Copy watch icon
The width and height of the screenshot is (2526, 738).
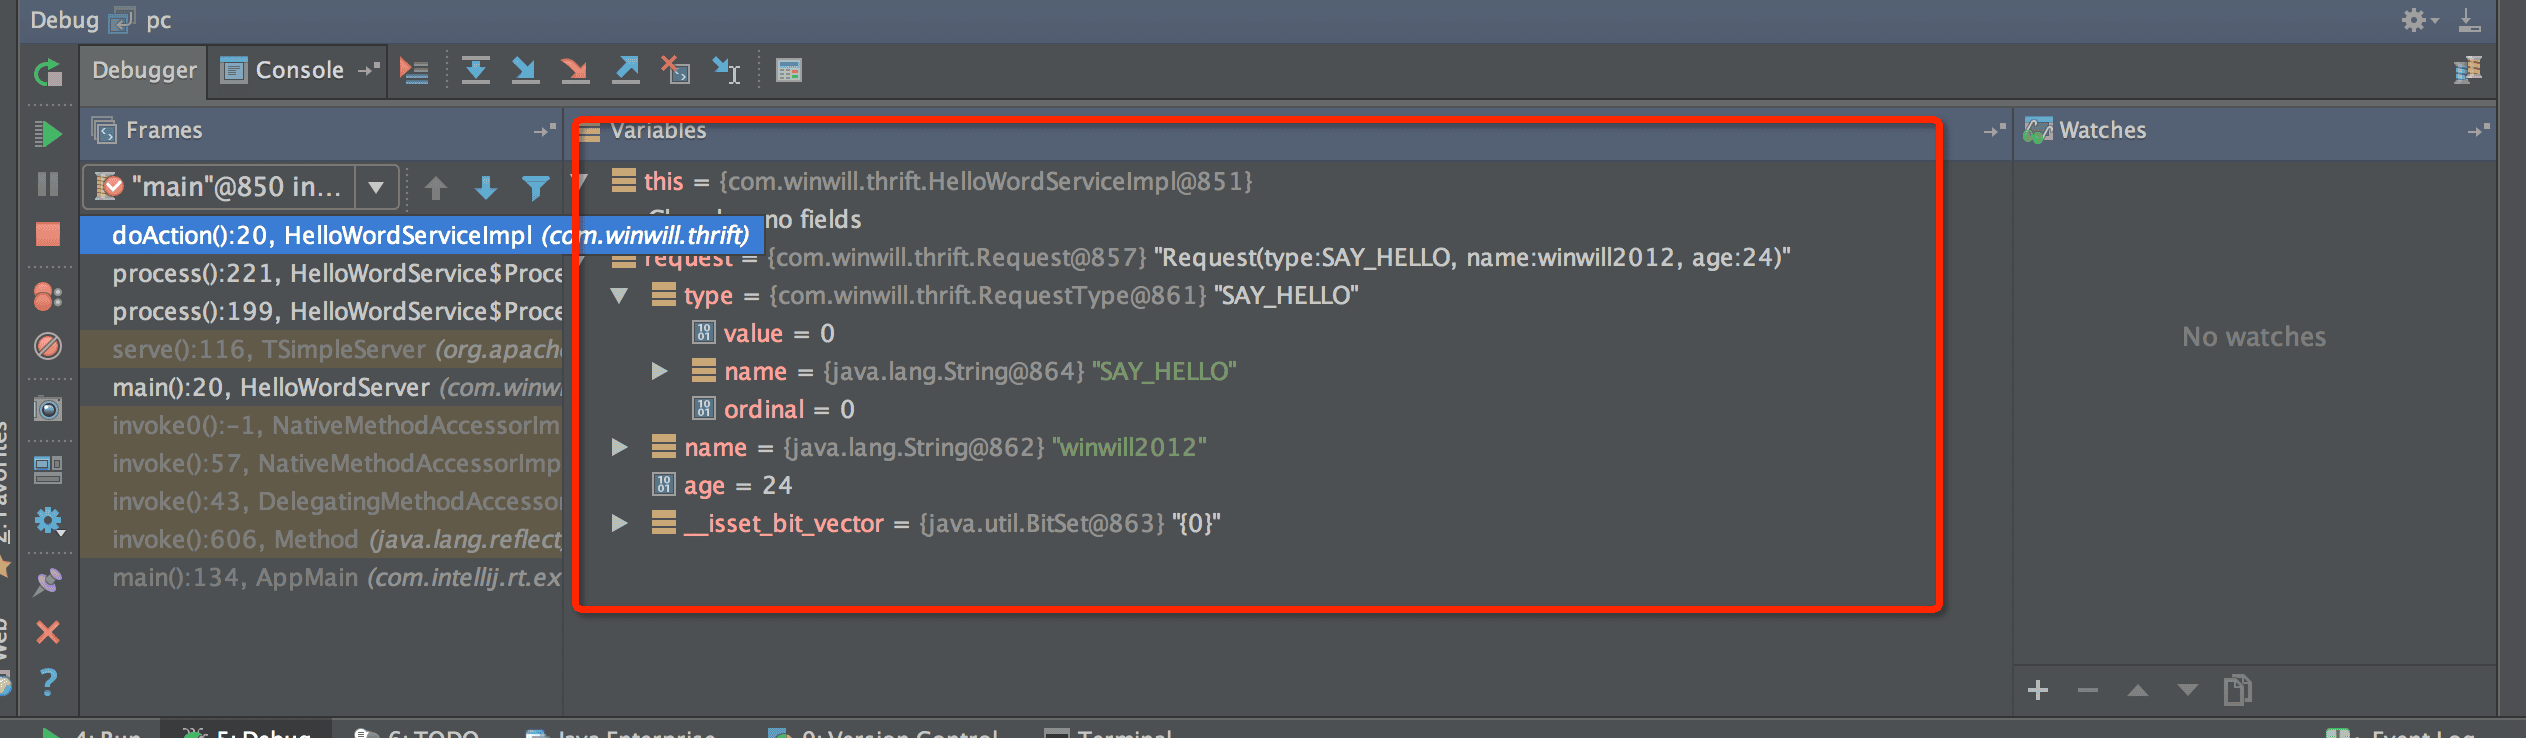coord(2238,690)
